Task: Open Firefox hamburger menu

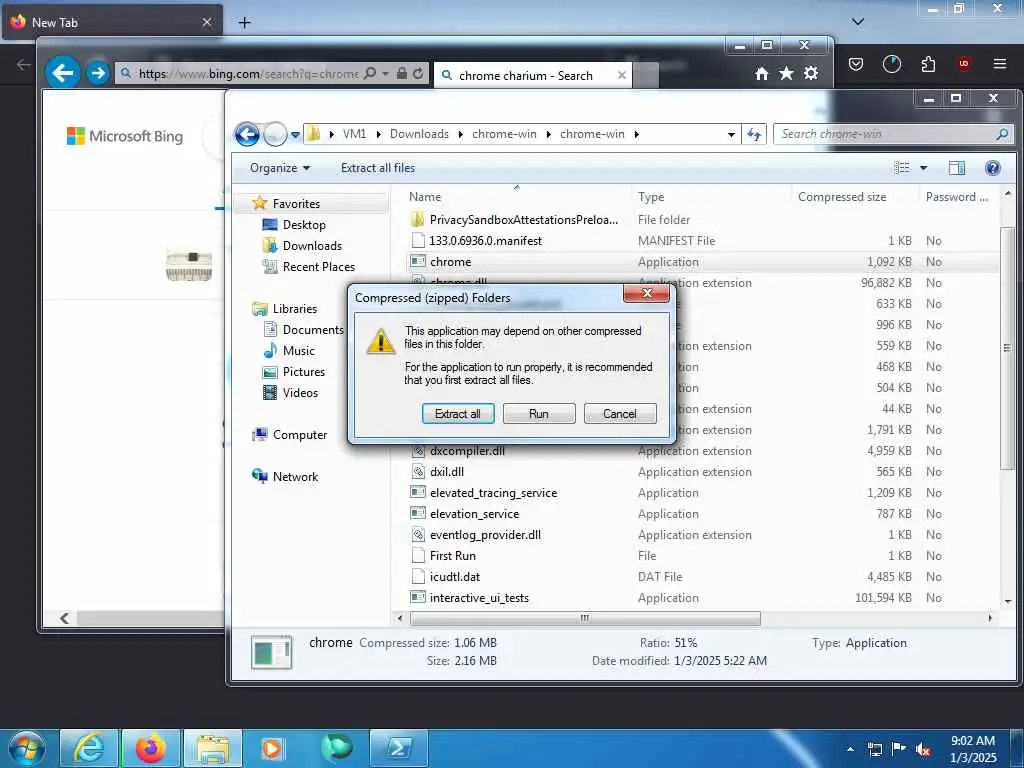Action: [x=1000, y=63]
